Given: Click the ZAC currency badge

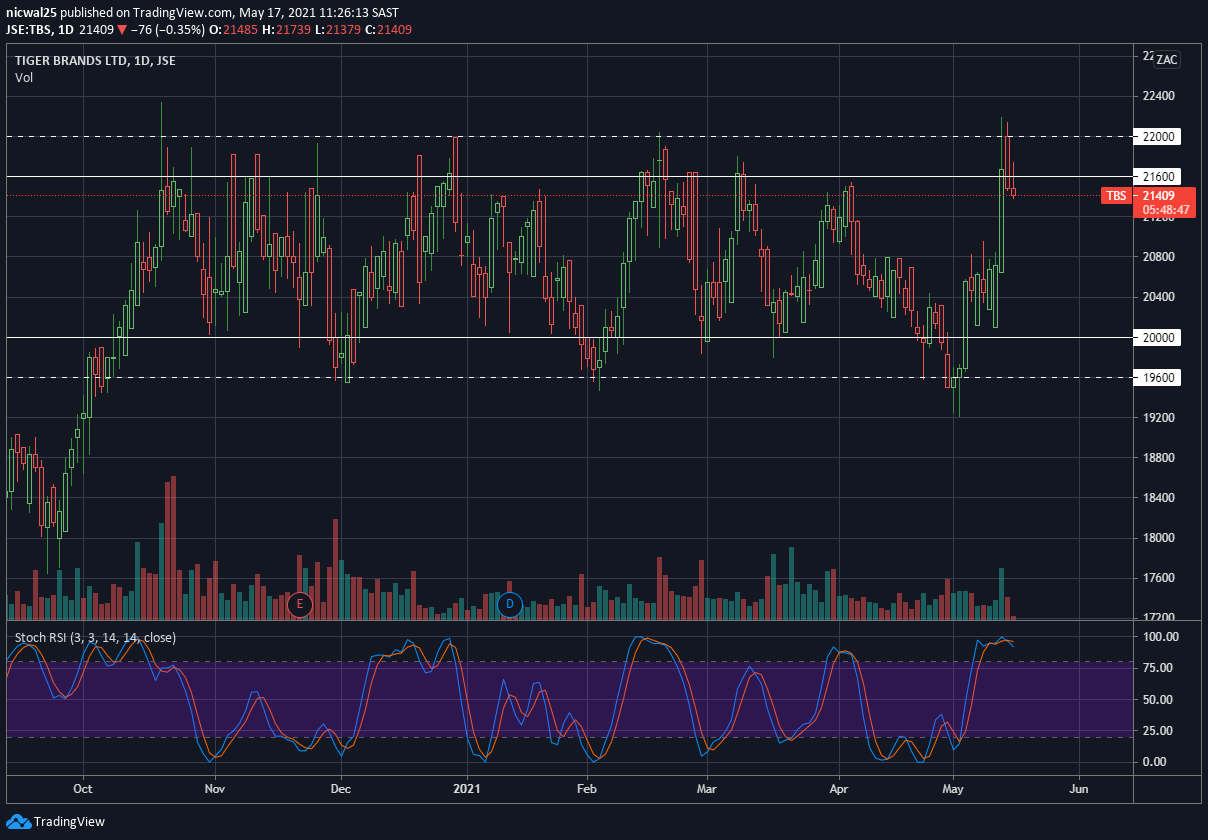Looking at the screenshot, I should click(1167, 60).
